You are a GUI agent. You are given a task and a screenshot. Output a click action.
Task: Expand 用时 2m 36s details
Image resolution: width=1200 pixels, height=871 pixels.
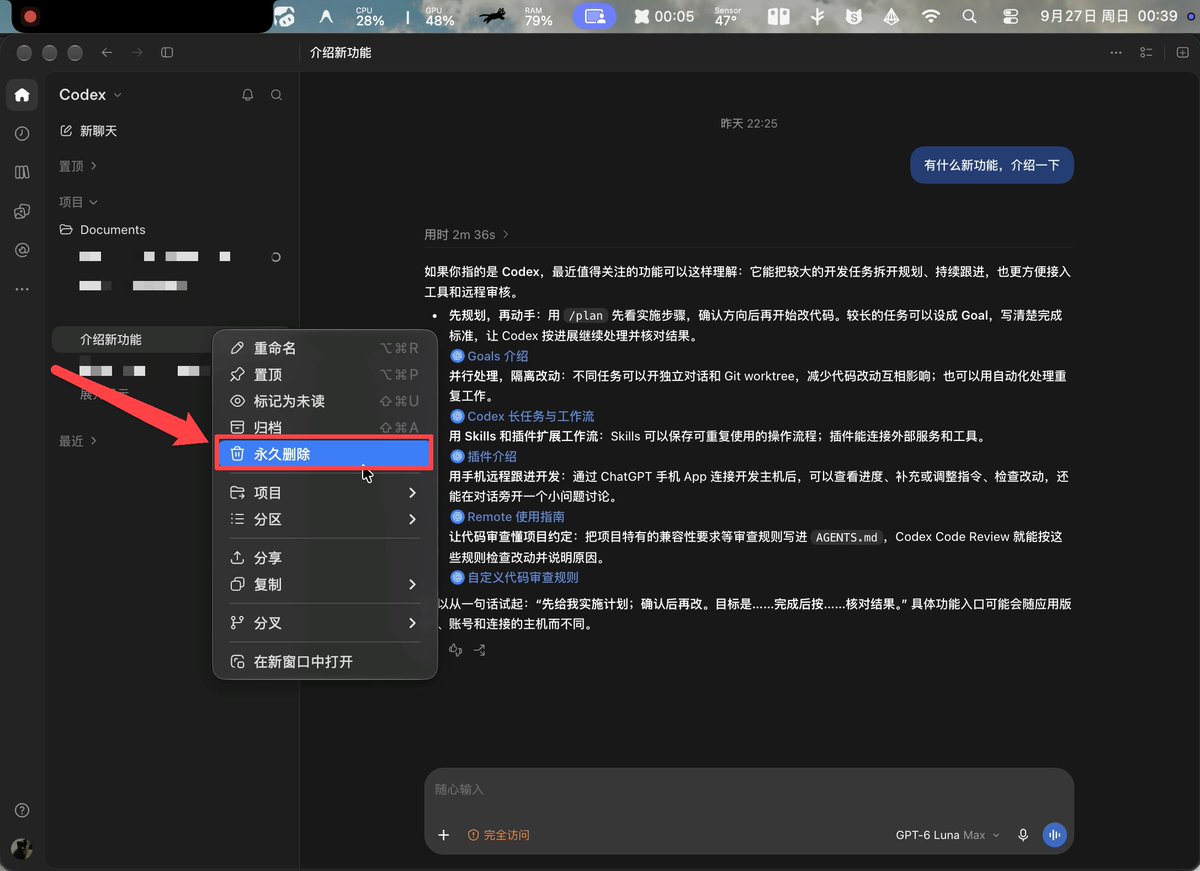[466, 235]
